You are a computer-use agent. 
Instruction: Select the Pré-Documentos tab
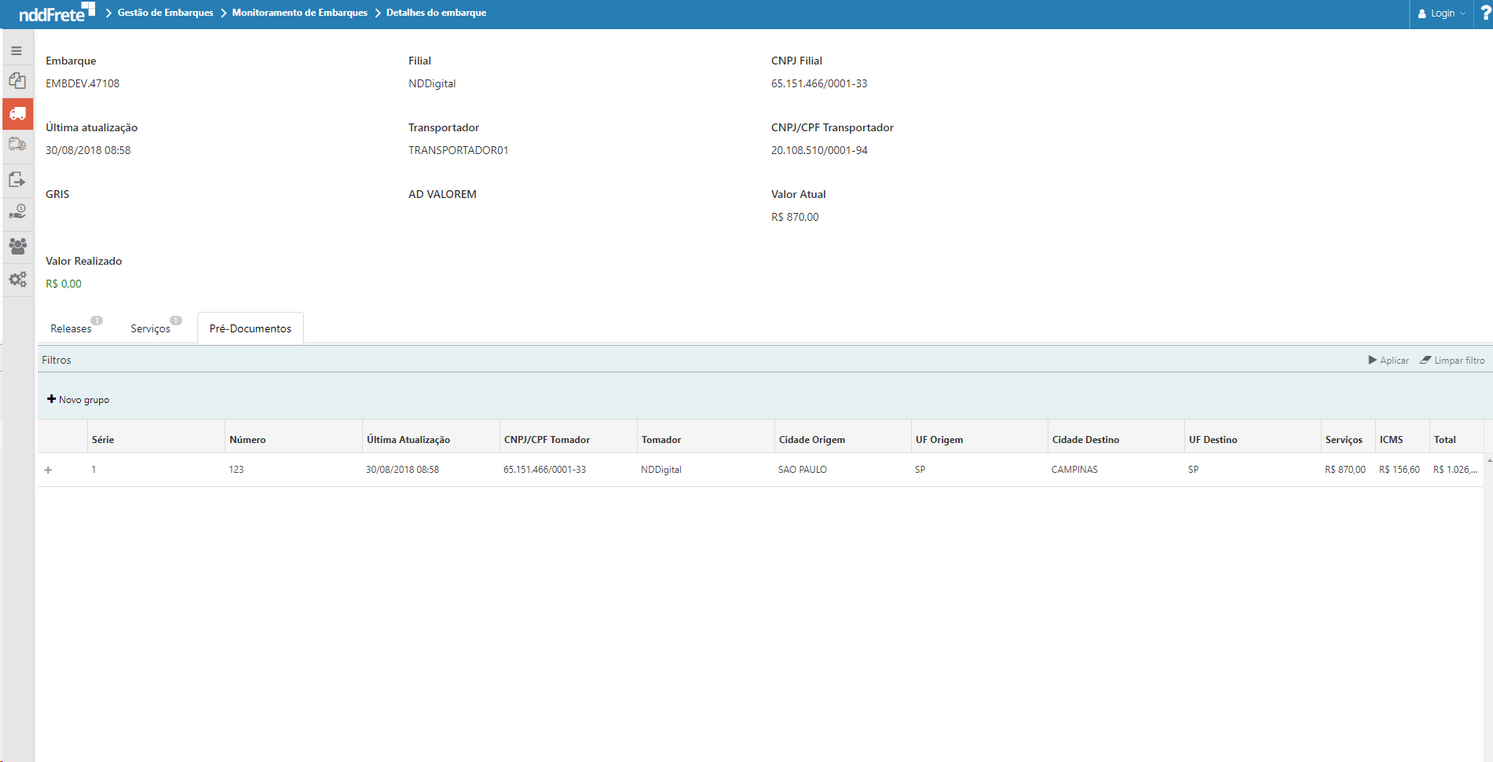(x=250, y=329)
